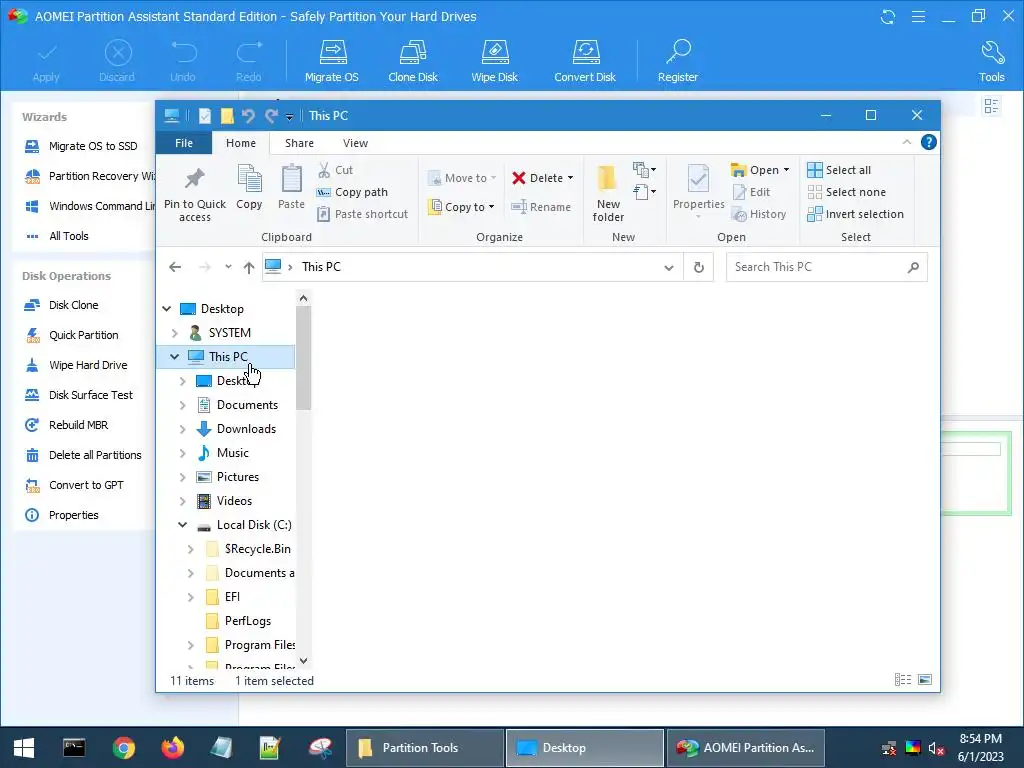Choose Delete all Partitions
This screenshot has width=1024, height=768.
coord(83,455)
